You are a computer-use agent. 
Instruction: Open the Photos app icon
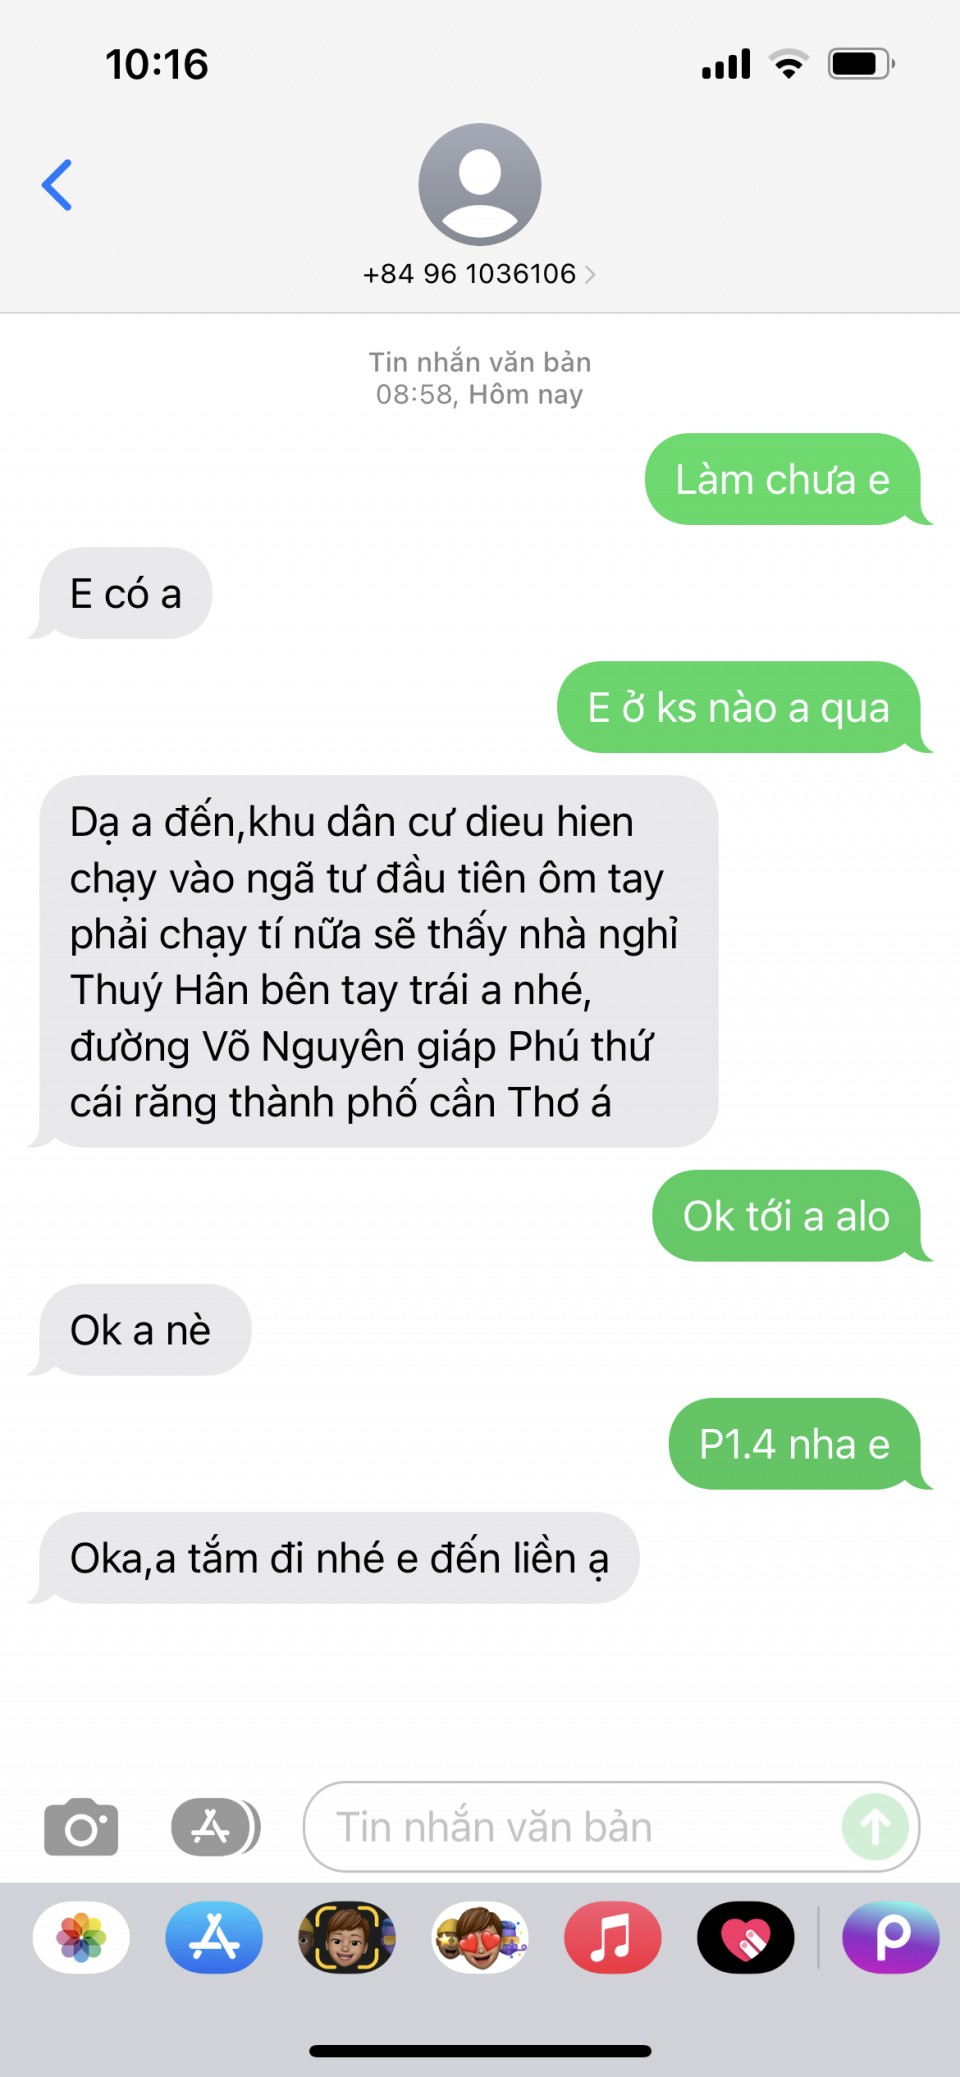click(x=81, y=1937)
